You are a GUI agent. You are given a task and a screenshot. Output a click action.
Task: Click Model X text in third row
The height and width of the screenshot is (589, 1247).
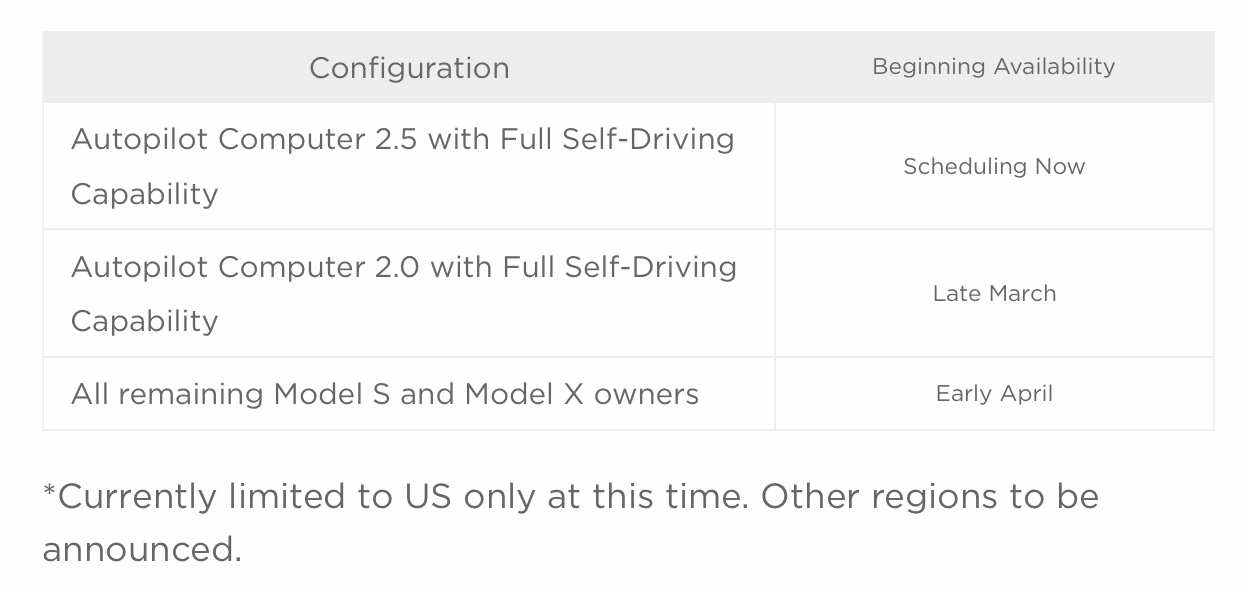[x=524, y=394]
